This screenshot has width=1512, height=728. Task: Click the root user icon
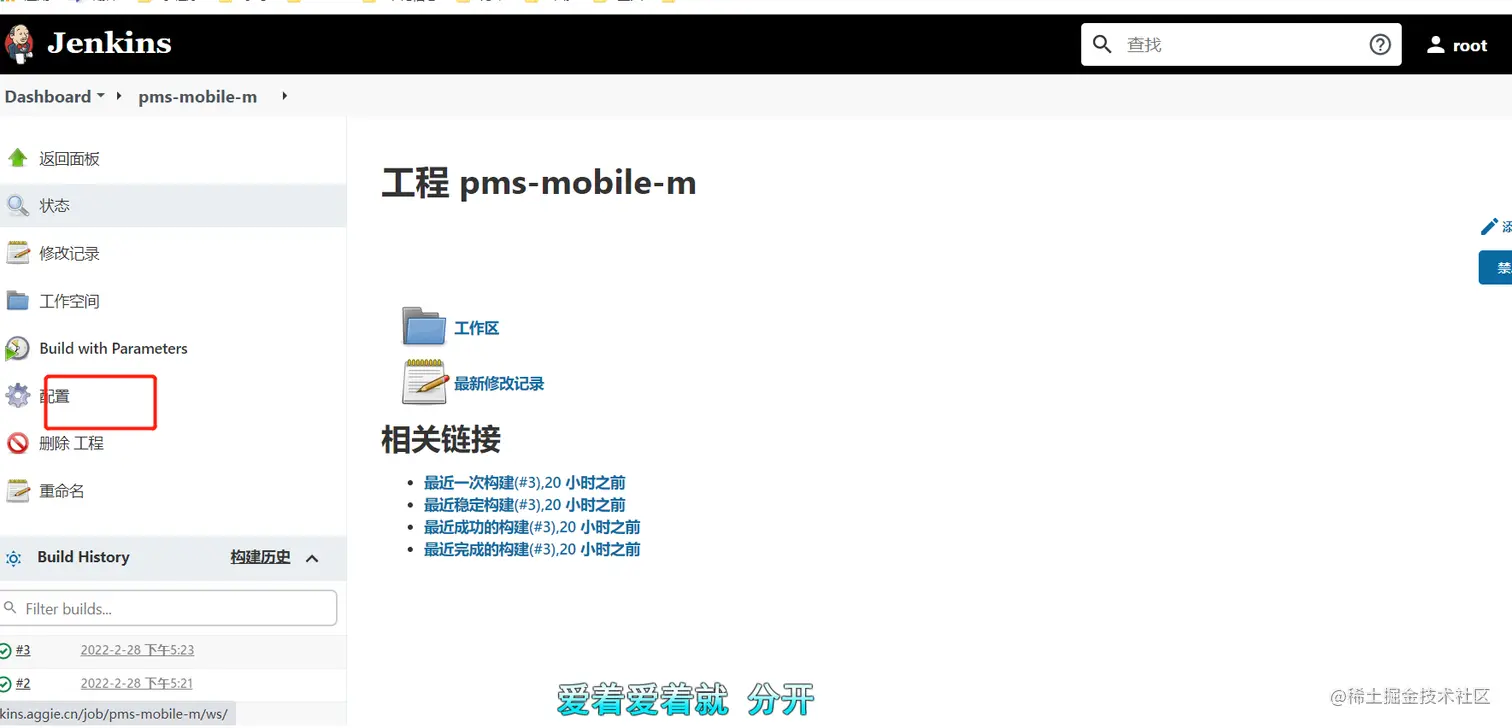coord(1436,45)
